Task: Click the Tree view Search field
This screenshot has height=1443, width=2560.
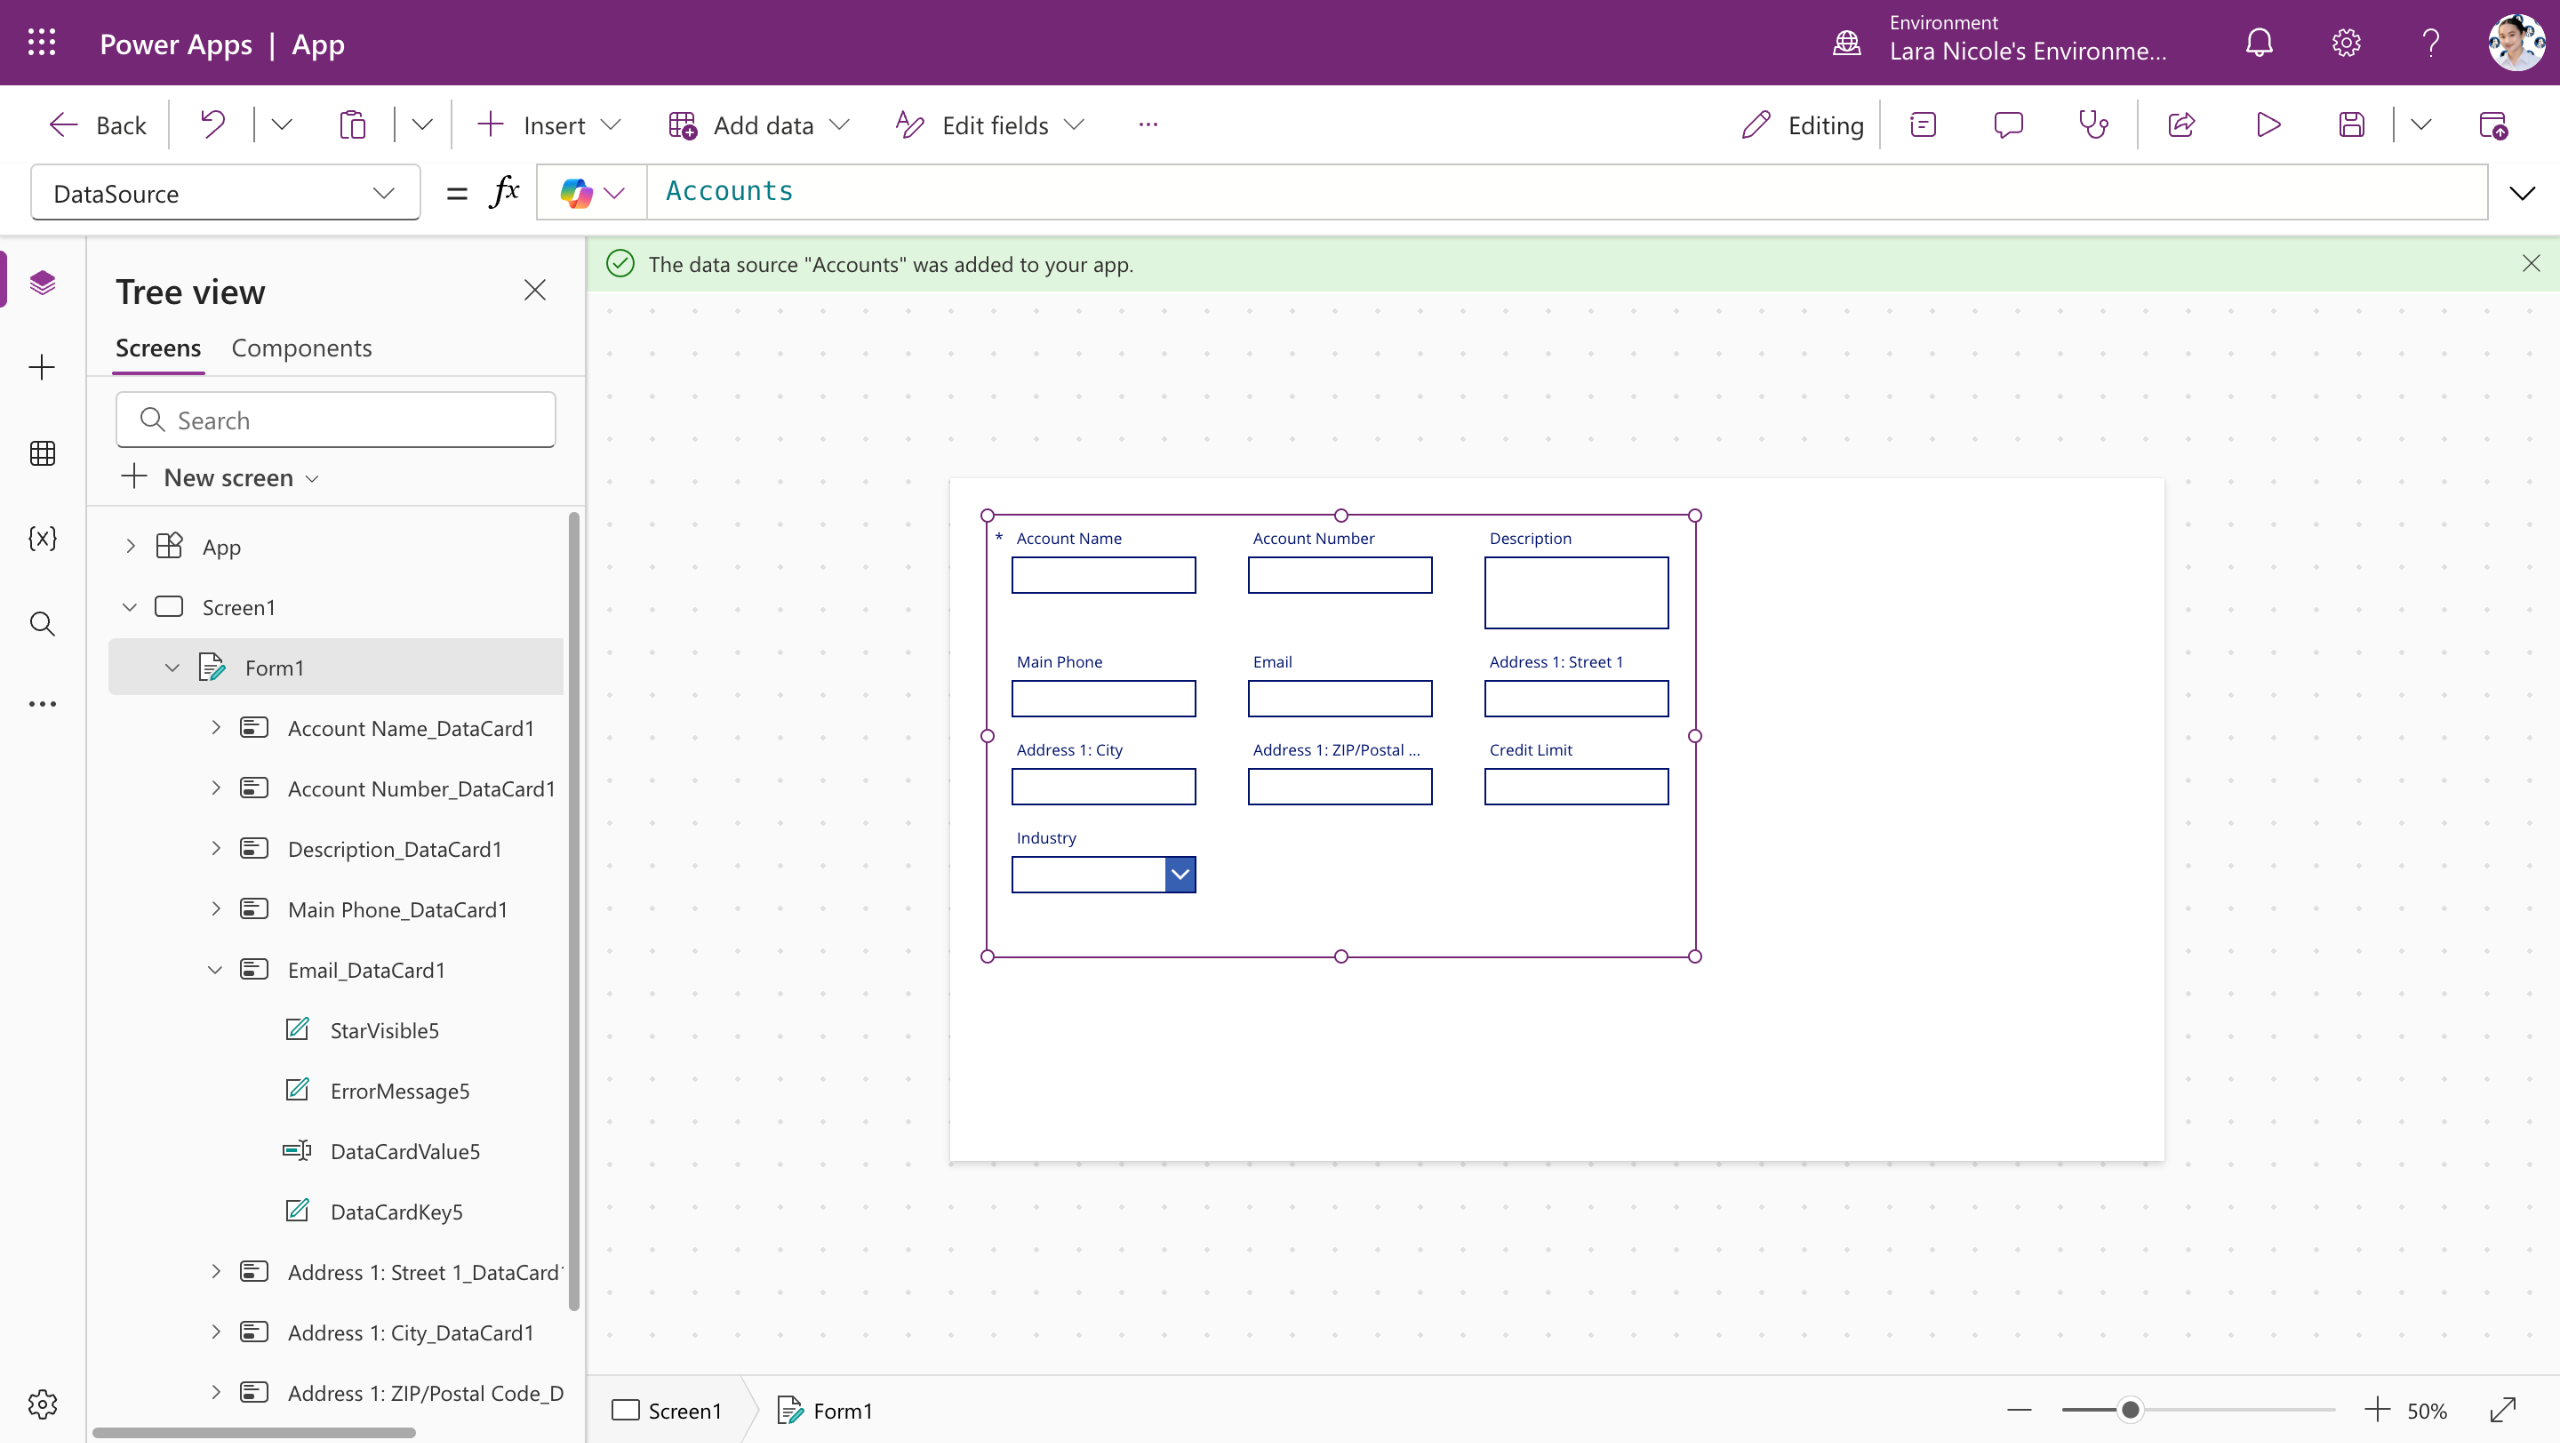Action: point(336,420)
